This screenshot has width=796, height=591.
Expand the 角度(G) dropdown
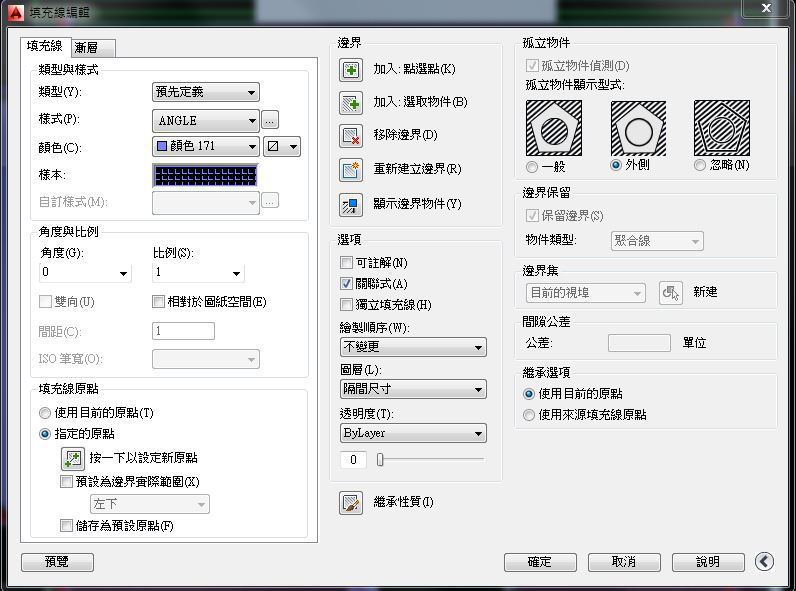tap(85, 273)
